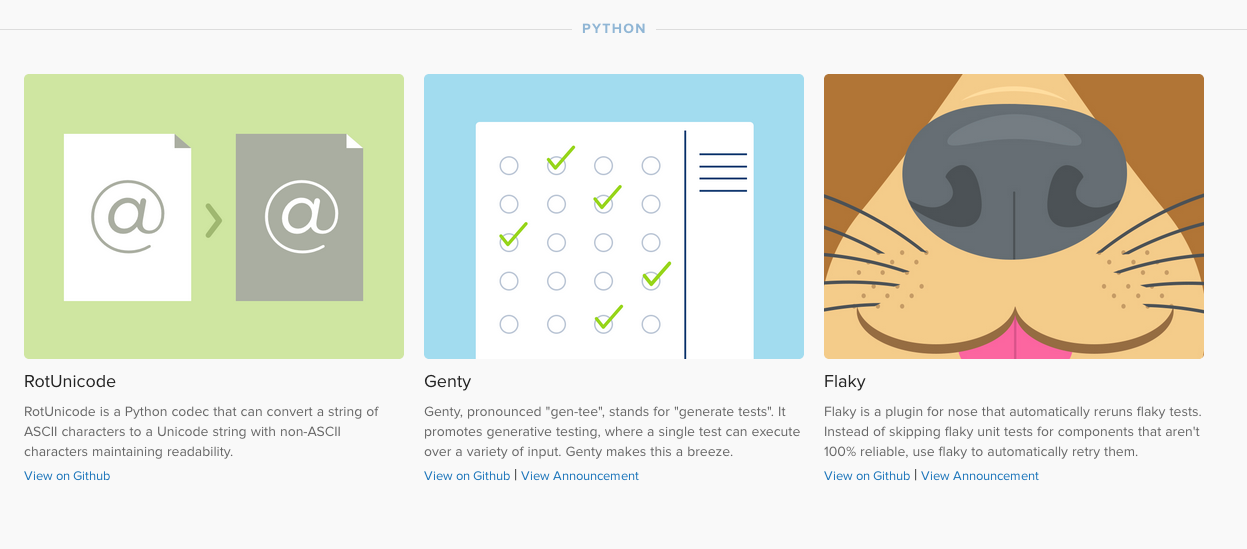The height and width of the screenshot is (549, 1247).
Task: Click the RotUnicode title
Action: point(70,381)
